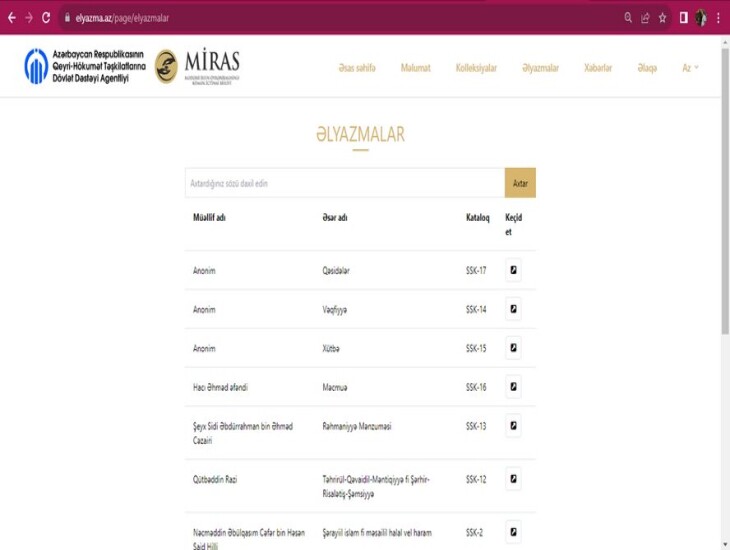The height and width of the screenshot is (550, 730).
Task: Open the Xəbərlər menu item
Action: [598, 68]
